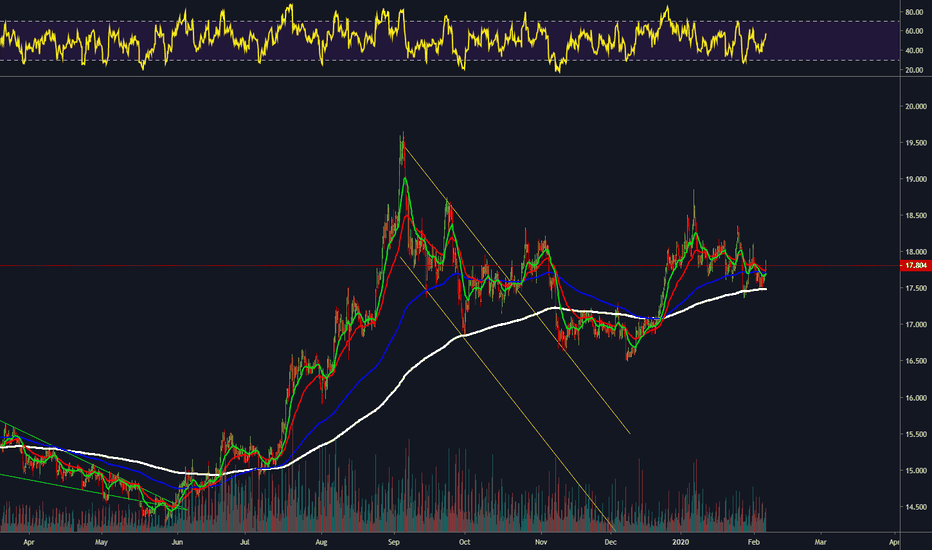
Task: Click the 17.500 price axis label
Action: point(916,288)
